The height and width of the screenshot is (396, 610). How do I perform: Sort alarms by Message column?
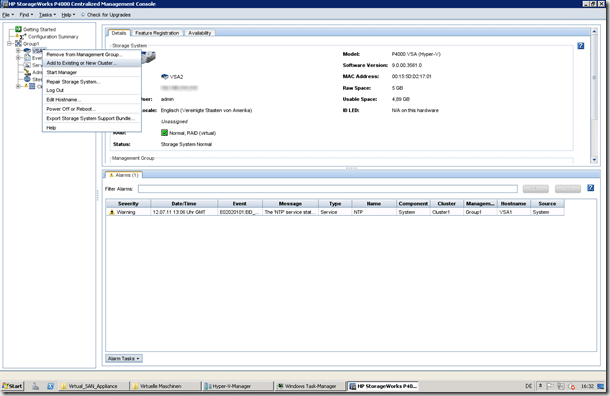click(x=290, y=203)
